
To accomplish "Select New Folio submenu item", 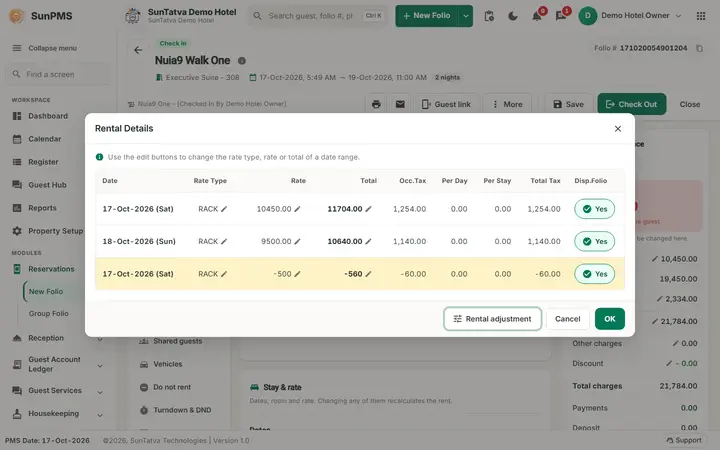I will tap(46, 292).
